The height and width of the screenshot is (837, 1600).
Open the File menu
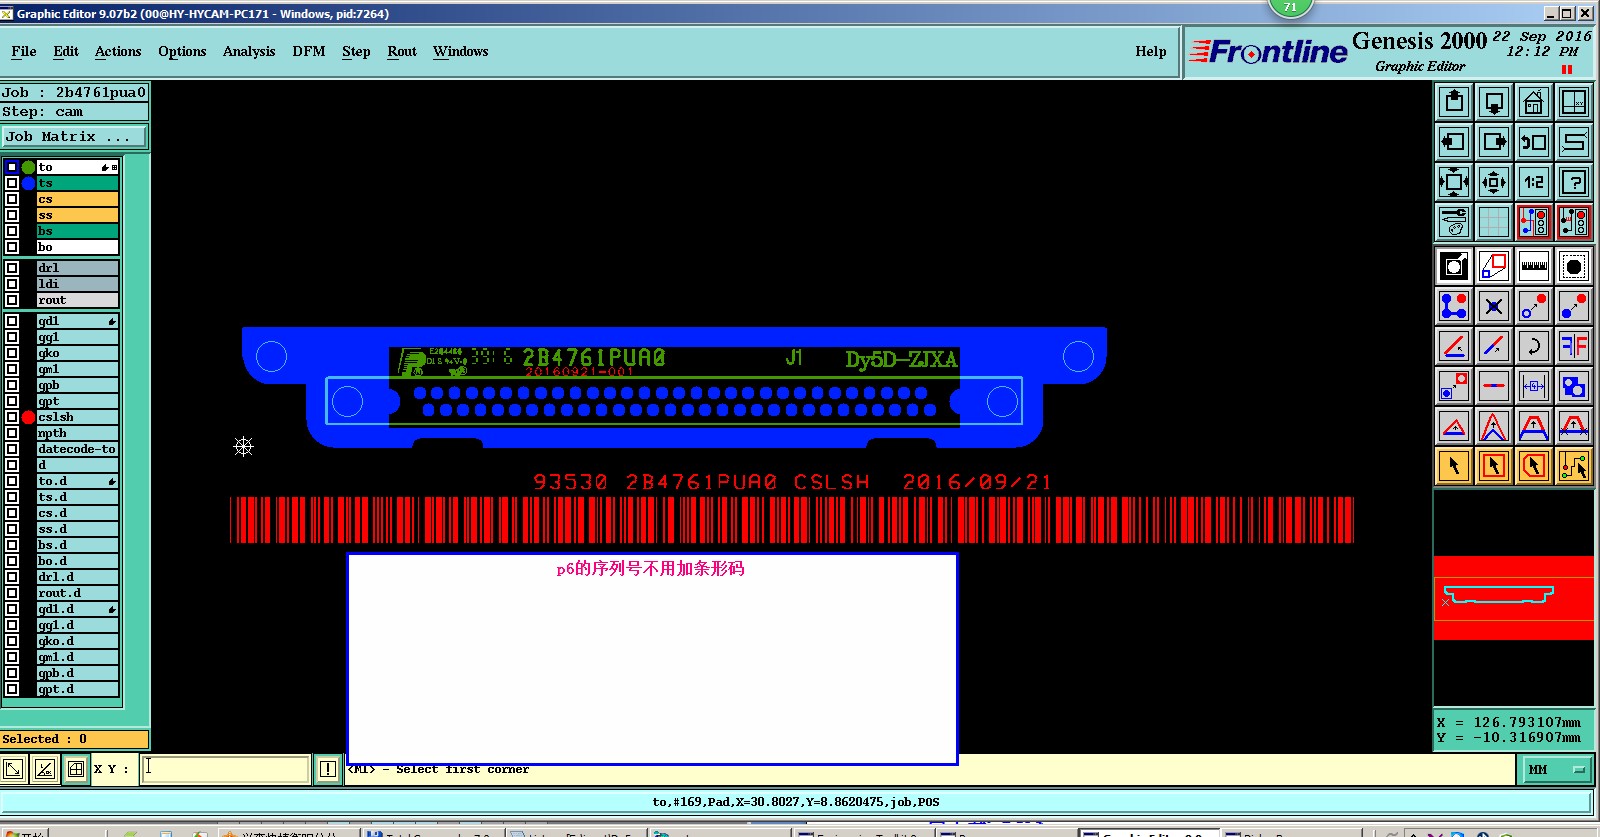pyautogui.click(x=24, y=51)
